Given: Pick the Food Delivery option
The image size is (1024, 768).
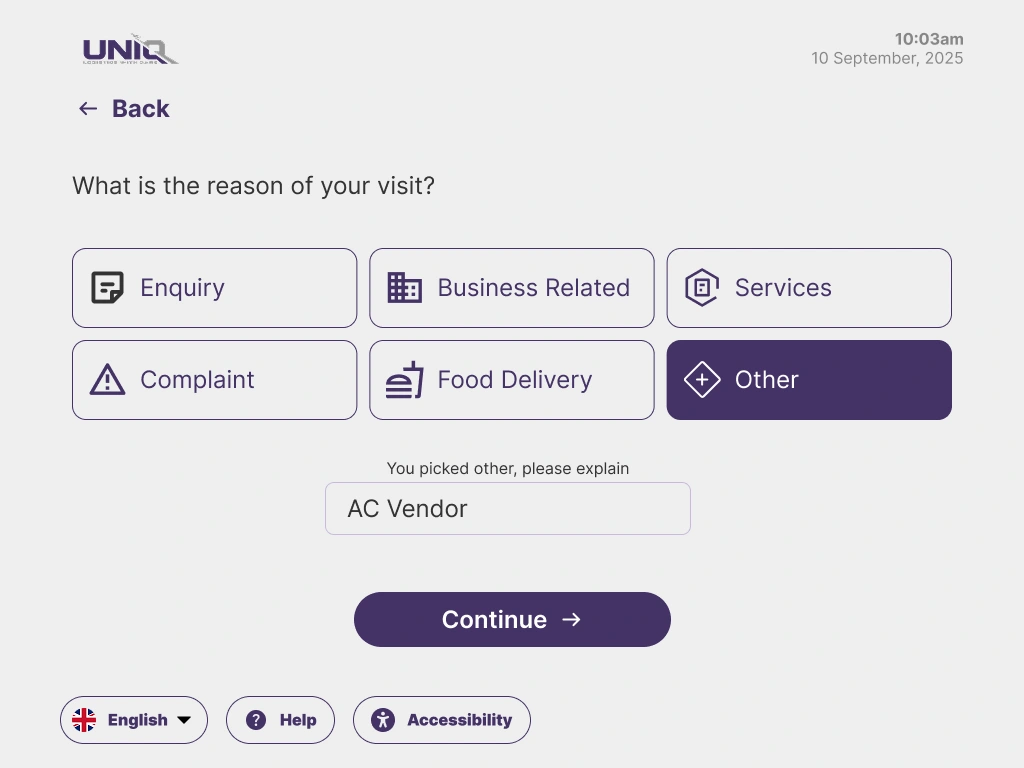Looking at the screenshot, I should (x=511, y=380).
